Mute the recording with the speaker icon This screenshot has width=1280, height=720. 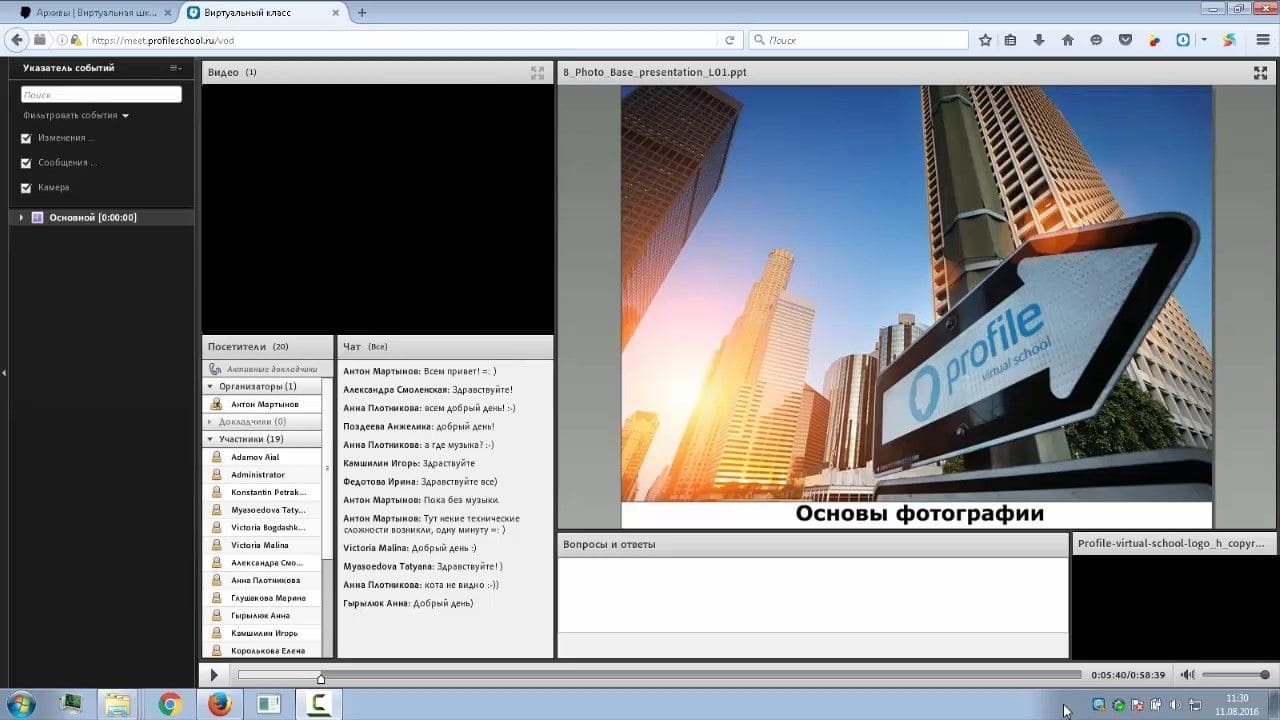click(x=1187, y=675)
